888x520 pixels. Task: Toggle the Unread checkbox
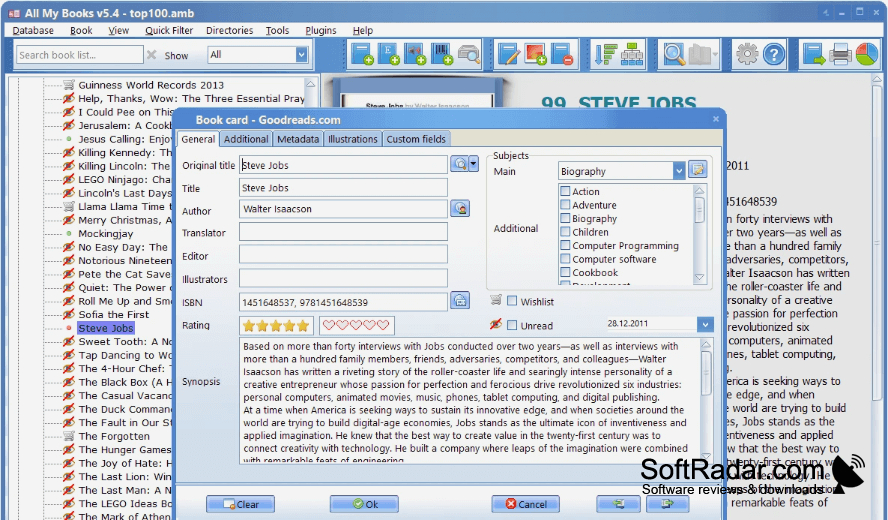tap(512, 325)
